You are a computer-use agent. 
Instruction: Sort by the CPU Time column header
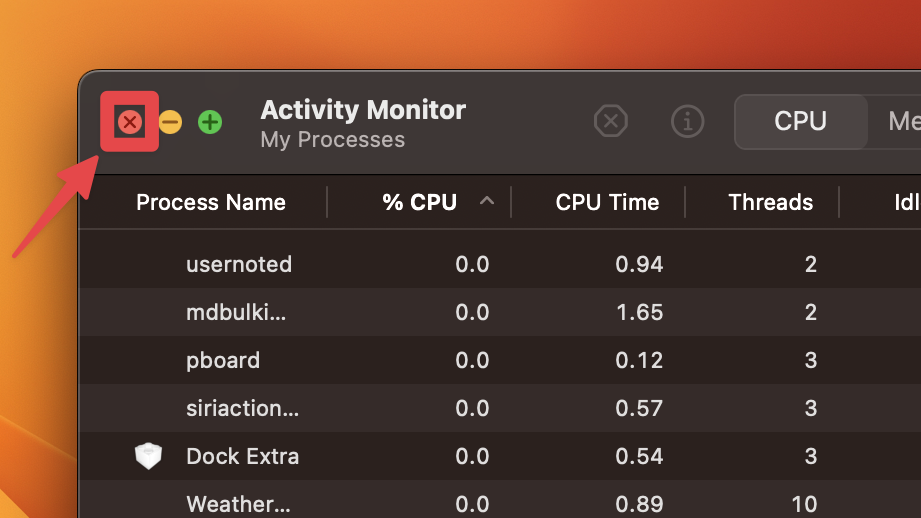coord(607,202)
